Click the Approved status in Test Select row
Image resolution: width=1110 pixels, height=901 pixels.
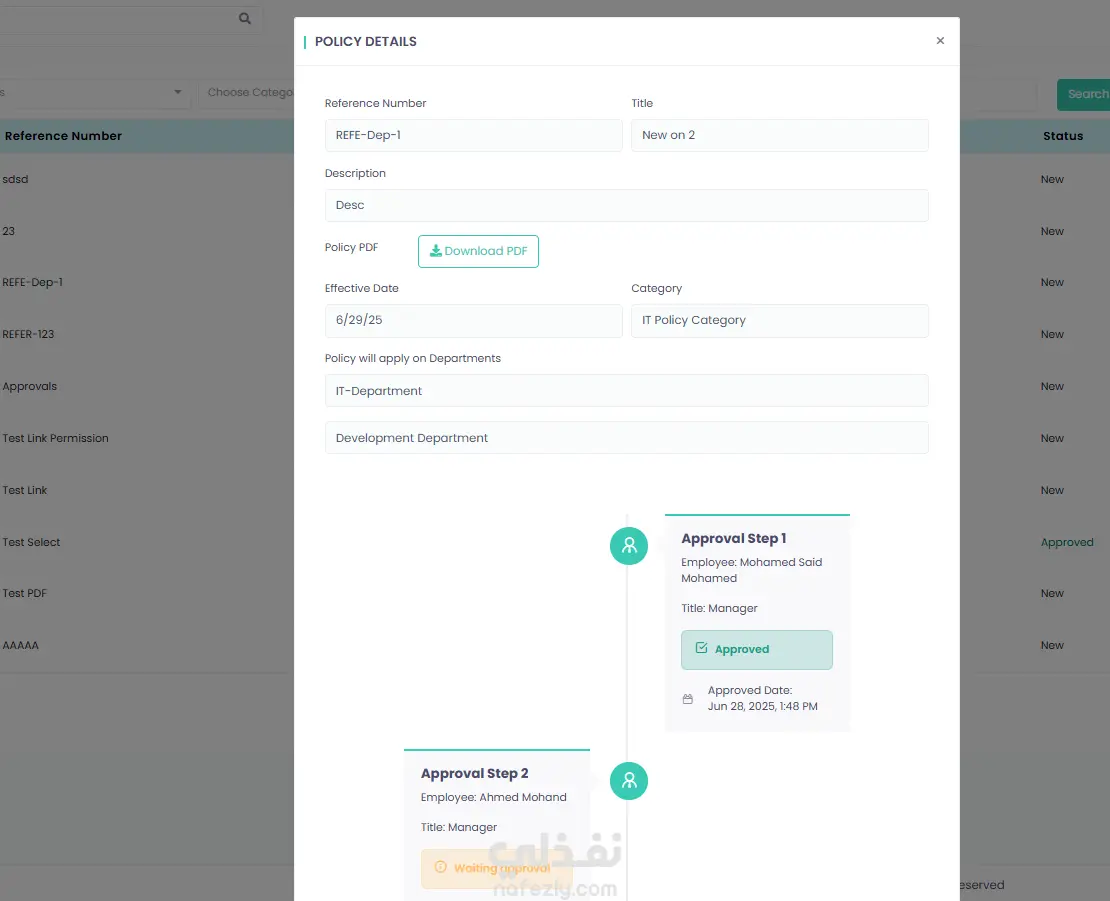click(1067, 542)
